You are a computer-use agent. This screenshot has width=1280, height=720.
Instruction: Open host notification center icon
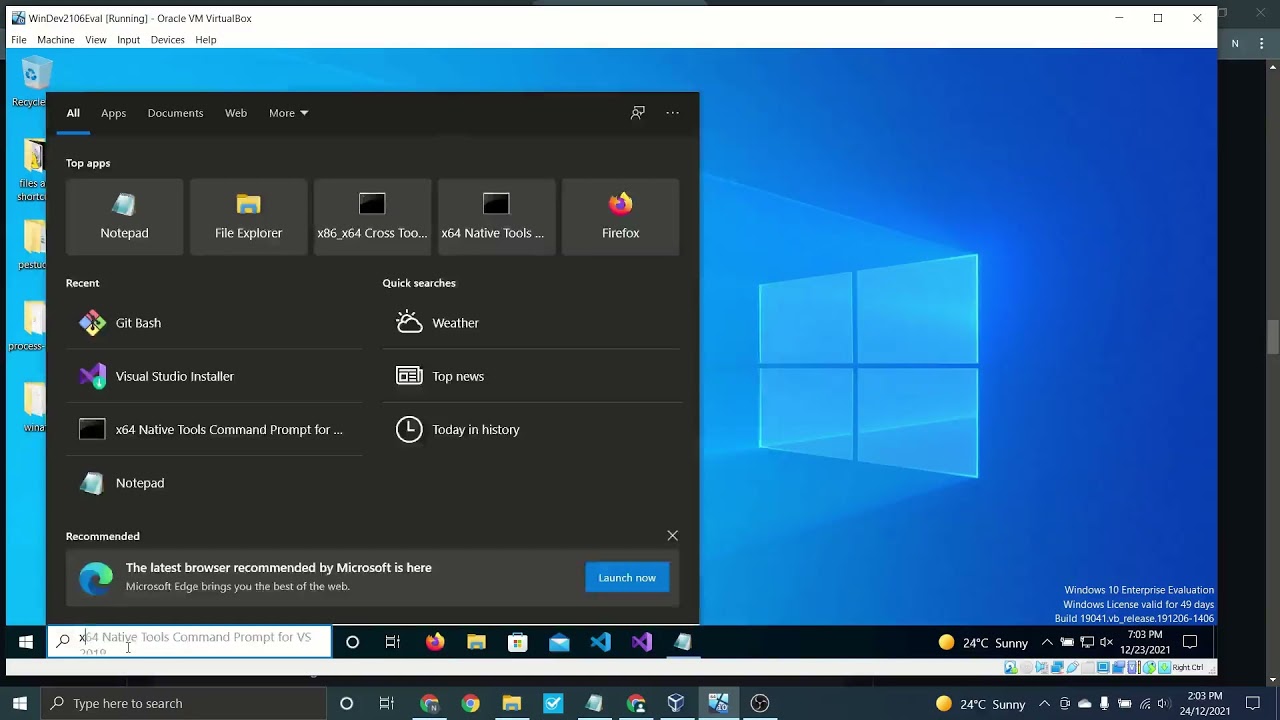(1253, 704)
